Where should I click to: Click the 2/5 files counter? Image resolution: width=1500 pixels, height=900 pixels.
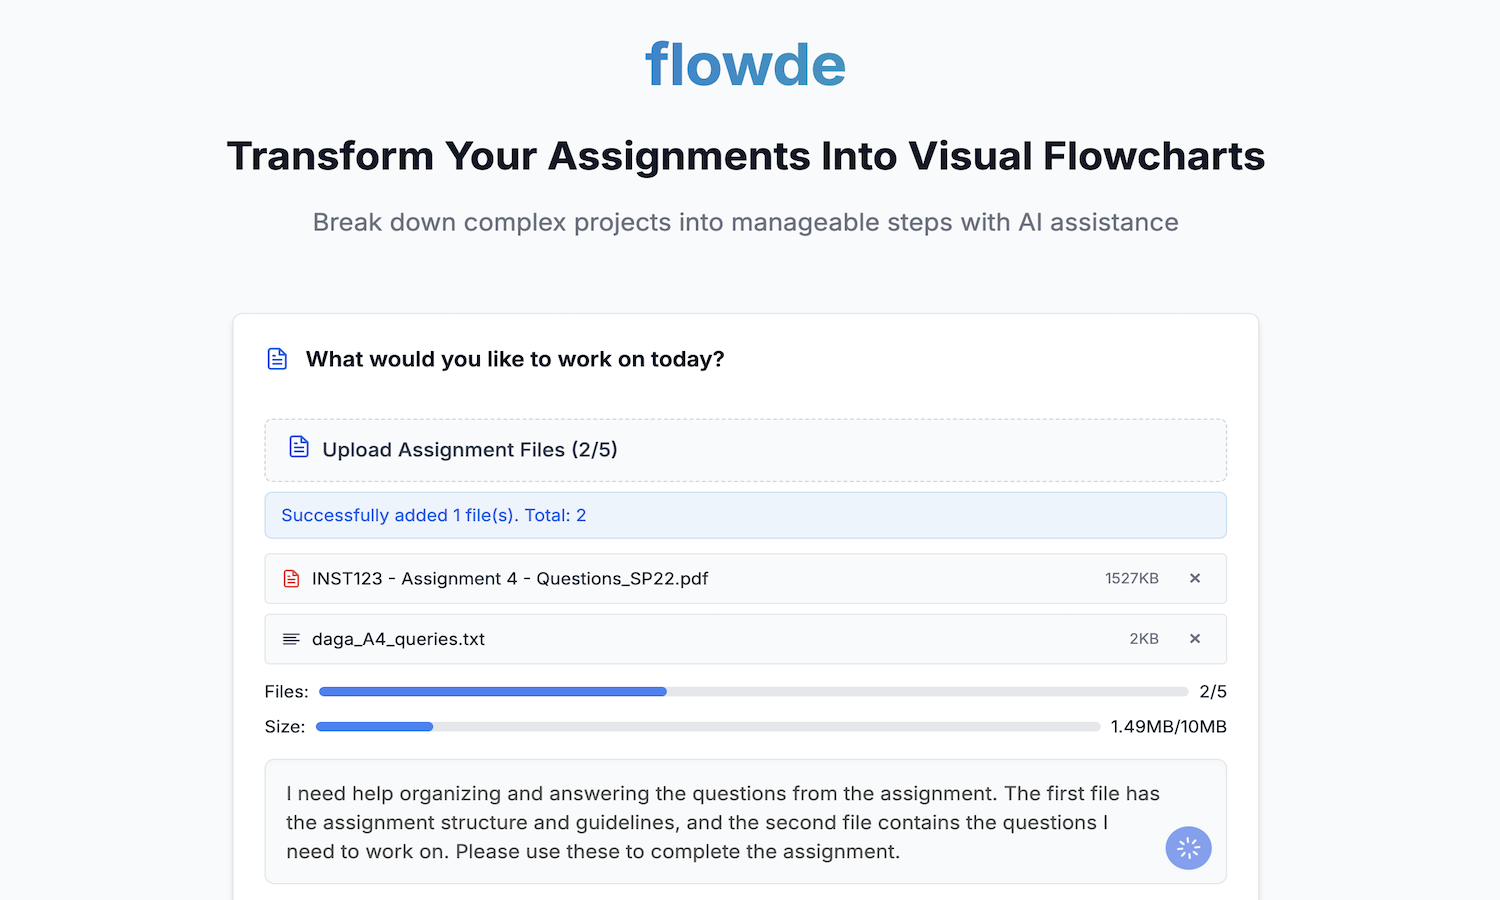pos(1213,691)
